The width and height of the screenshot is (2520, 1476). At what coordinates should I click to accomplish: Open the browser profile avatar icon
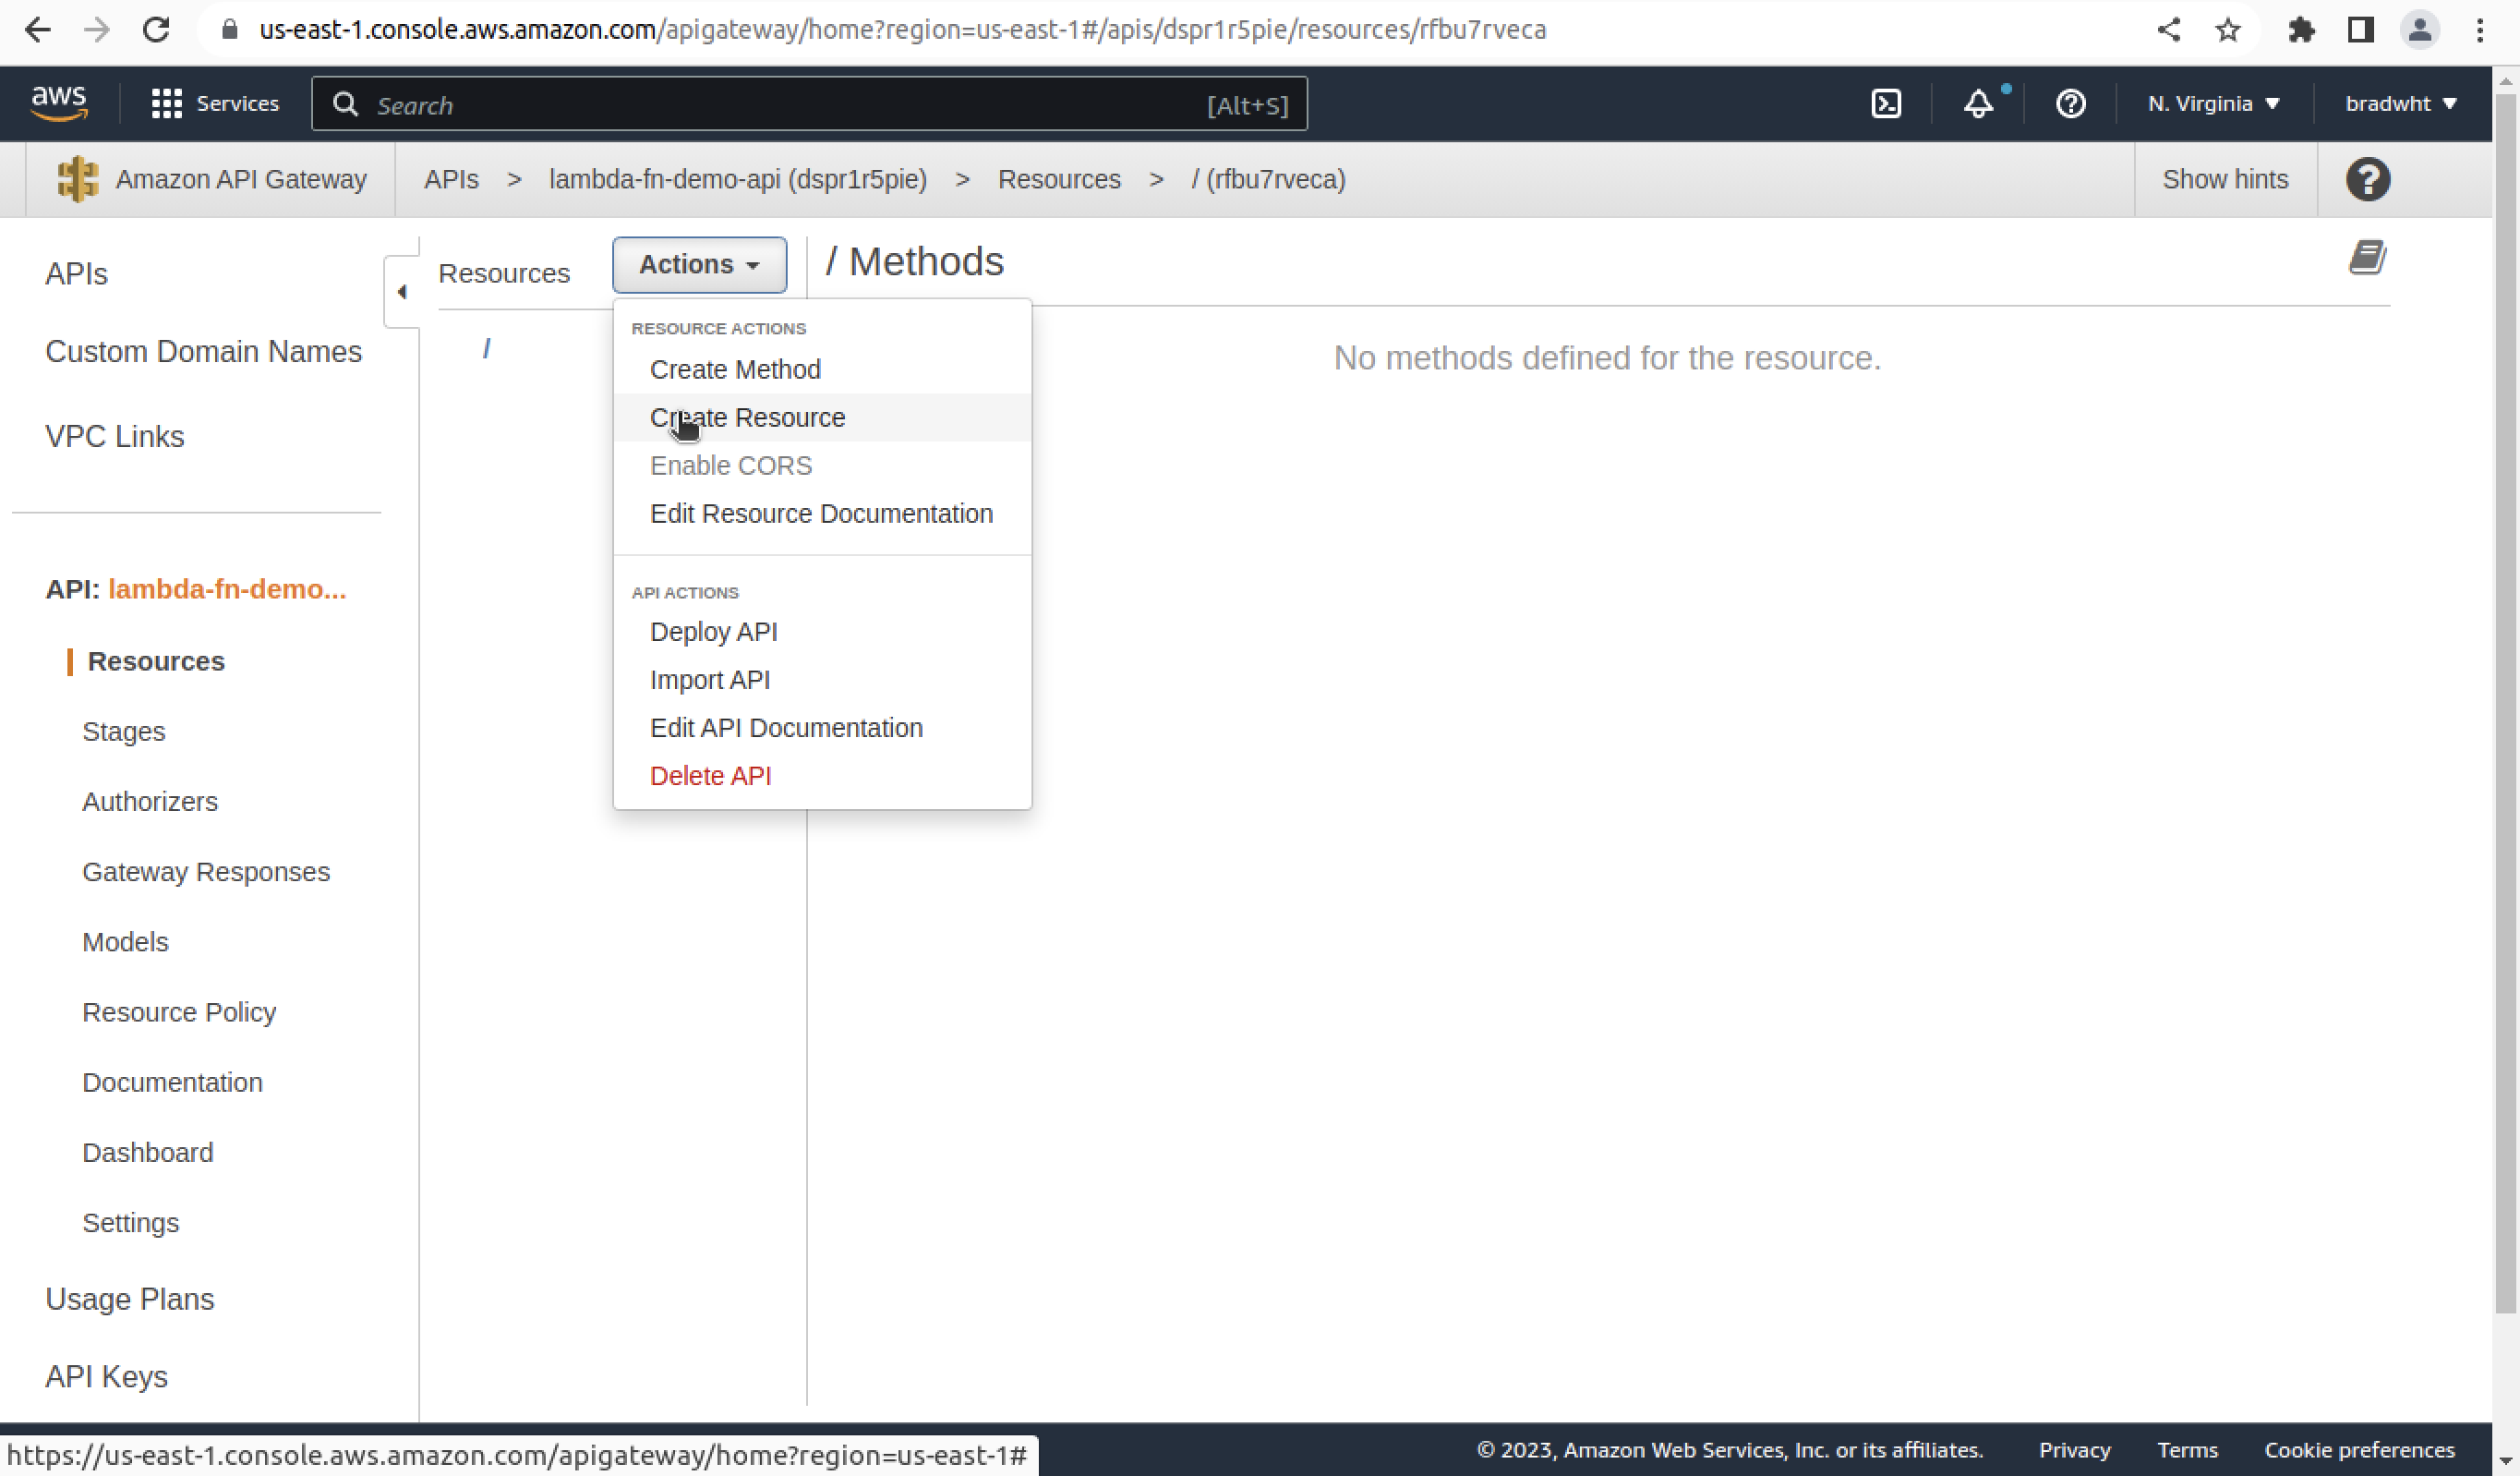pos(2419,30)
